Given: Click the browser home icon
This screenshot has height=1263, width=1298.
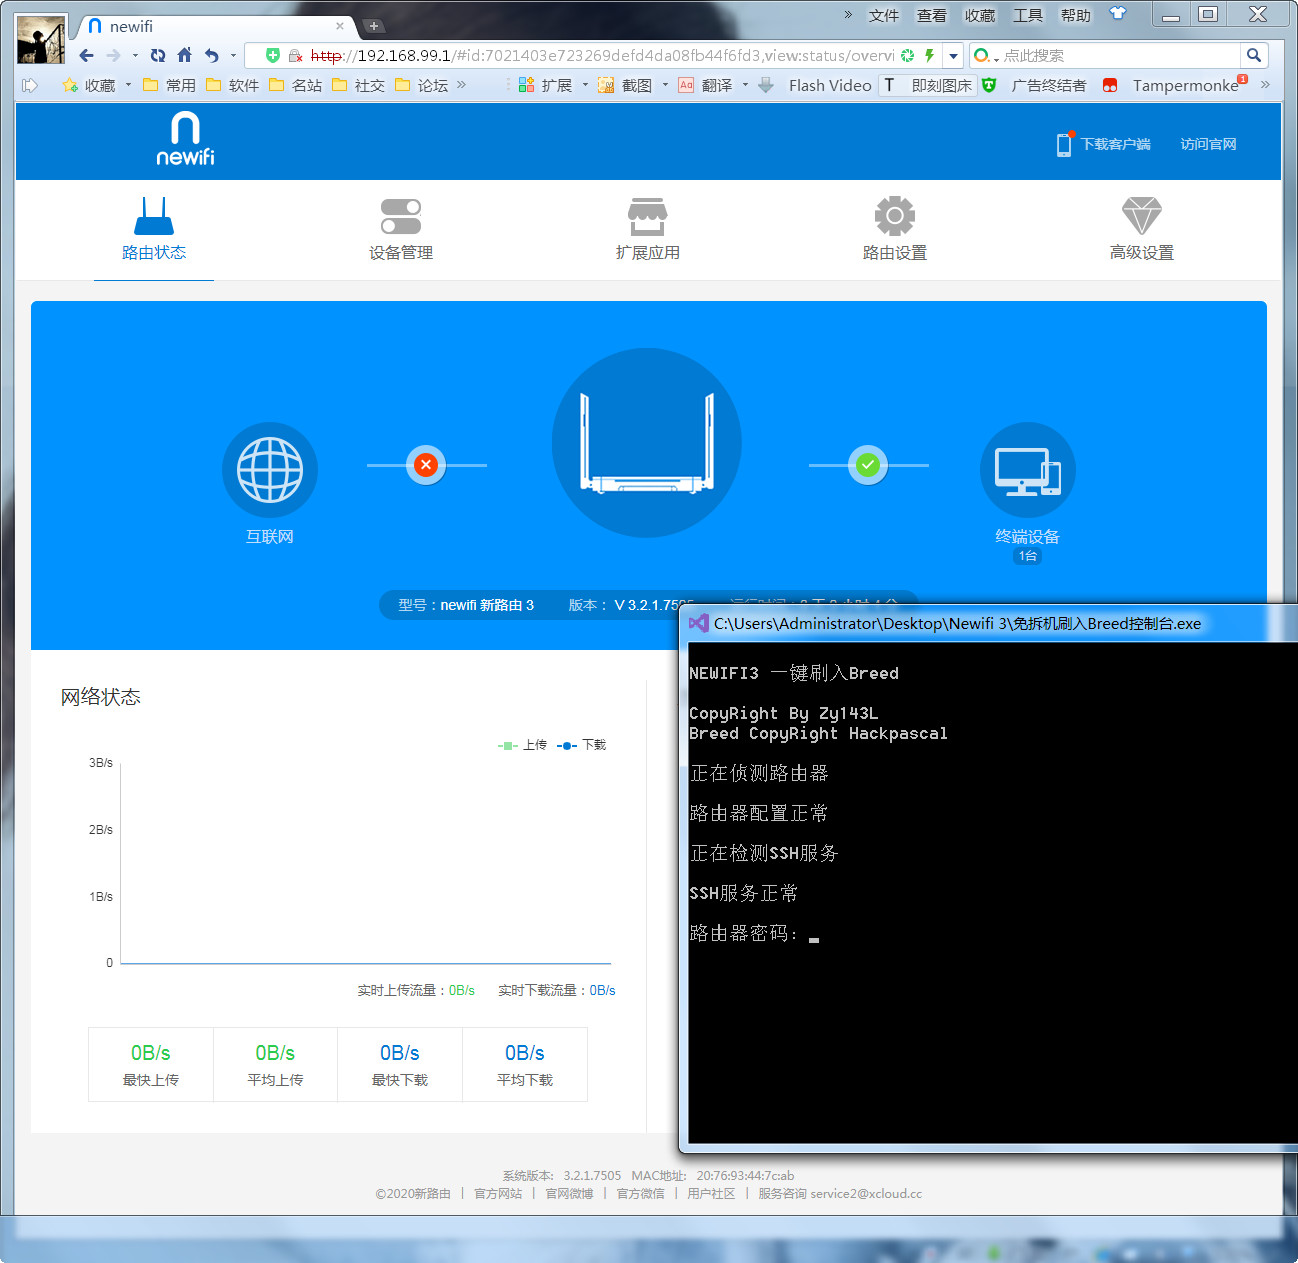Looking at the screenshot, I should point(184,56).
